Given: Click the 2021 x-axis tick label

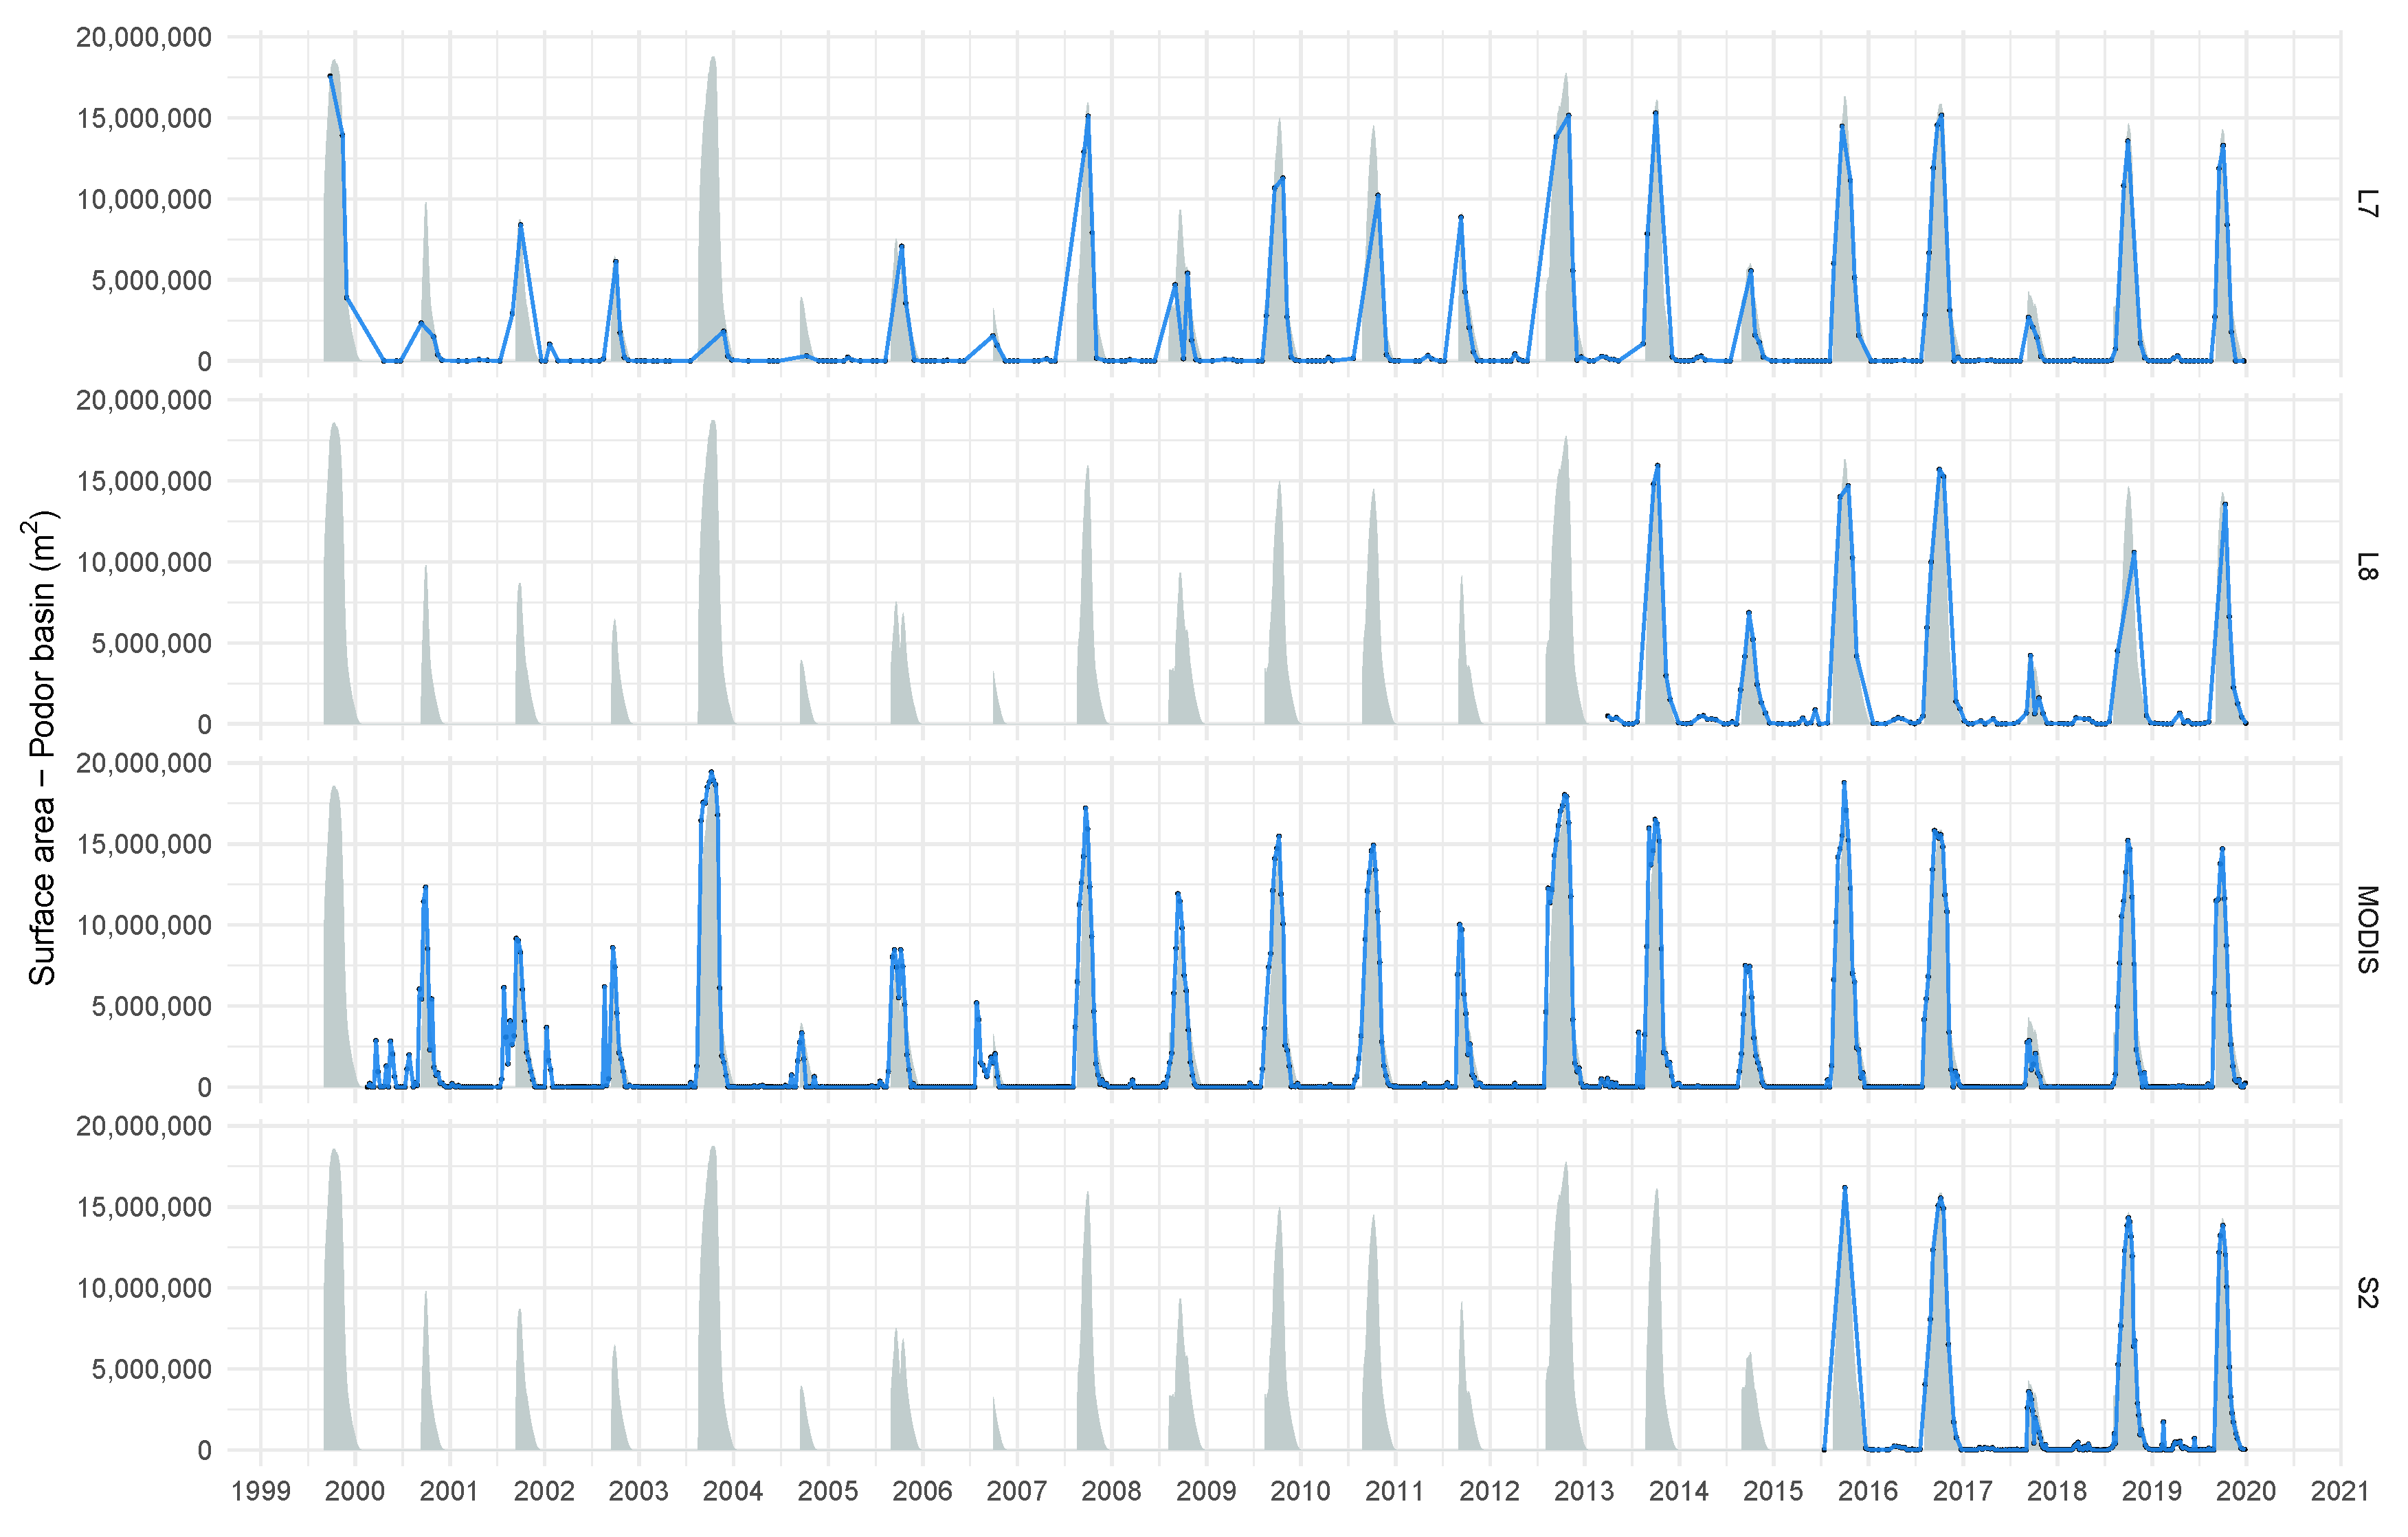Looking at the screenshot, I should (2340, 1491).
